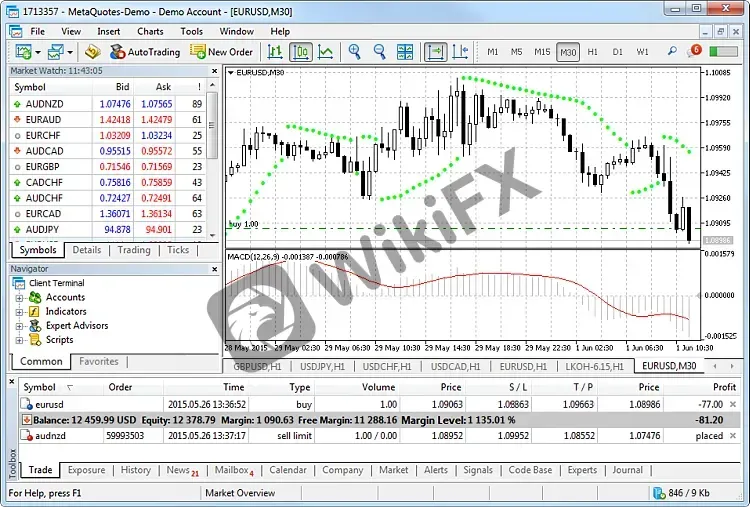
Task: Open the Profiles dropdown arrow
Action: [70, 52]
